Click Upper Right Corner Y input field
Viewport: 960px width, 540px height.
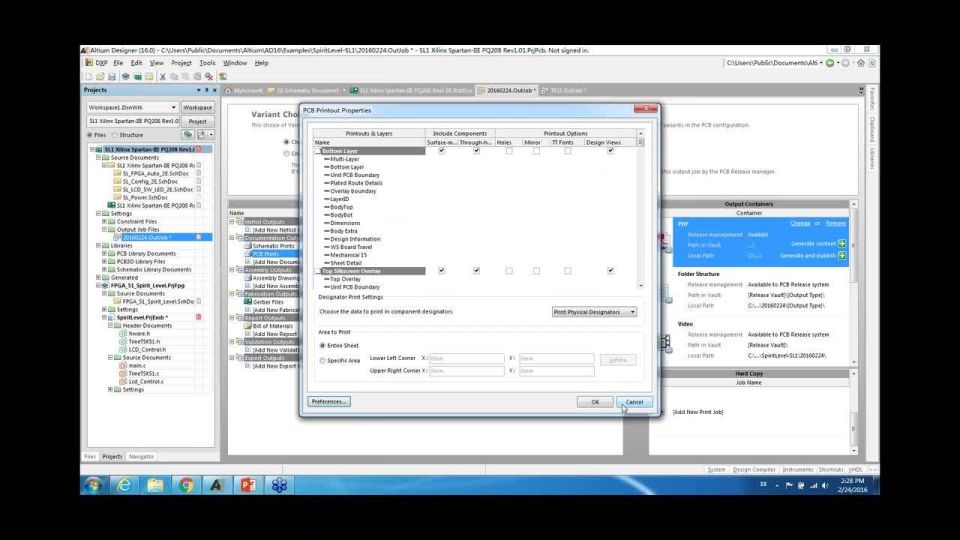coord(557,371)
